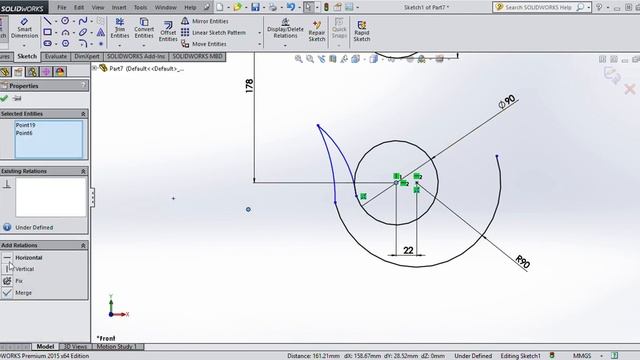Open Trim Entities dropdown arrow
Screen dimensions: 640x360
click(x=120, y=45)
